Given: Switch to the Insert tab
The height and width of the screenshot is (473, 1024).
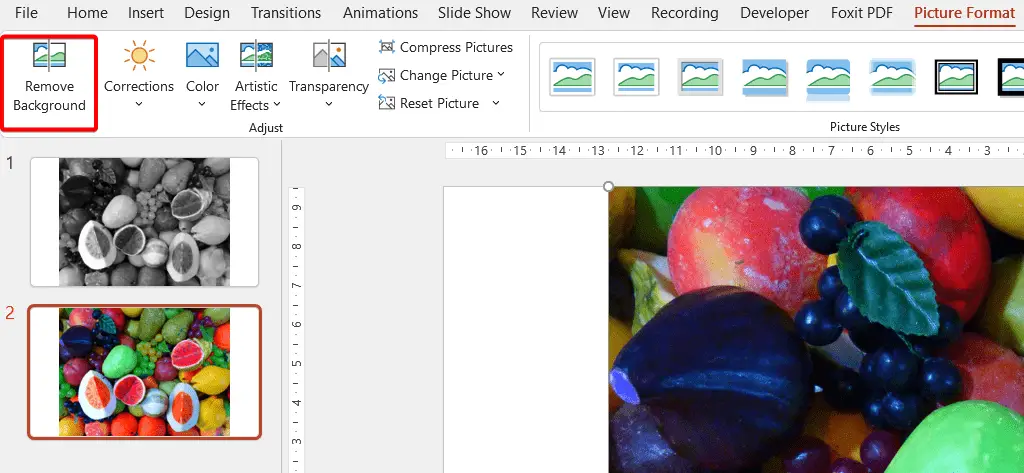Looking at the screenshot, I should pyautogui.click(x=146, y=13).
